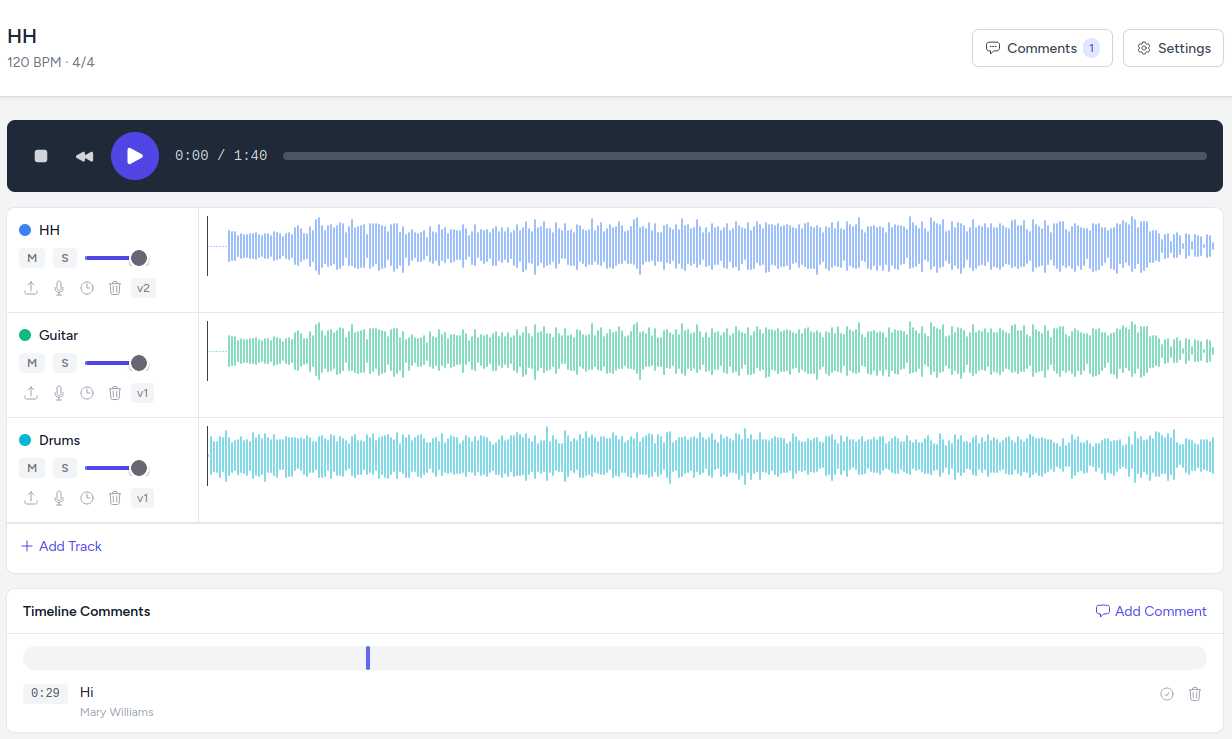This screenshot has width=1232, height=739.
Task: Open the Comments panel
Action: pyautogui.click(x=1042, y=47)
